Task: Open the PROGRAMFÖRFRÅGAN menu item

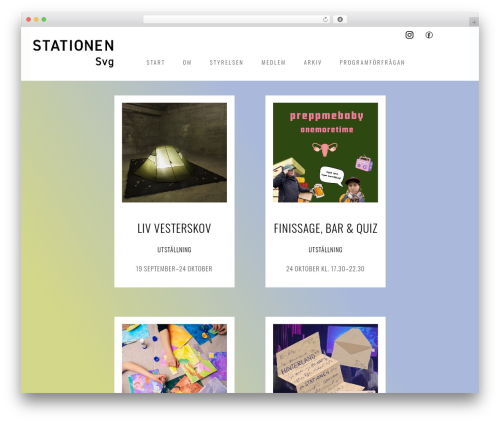Action: (x=372, y=62)
